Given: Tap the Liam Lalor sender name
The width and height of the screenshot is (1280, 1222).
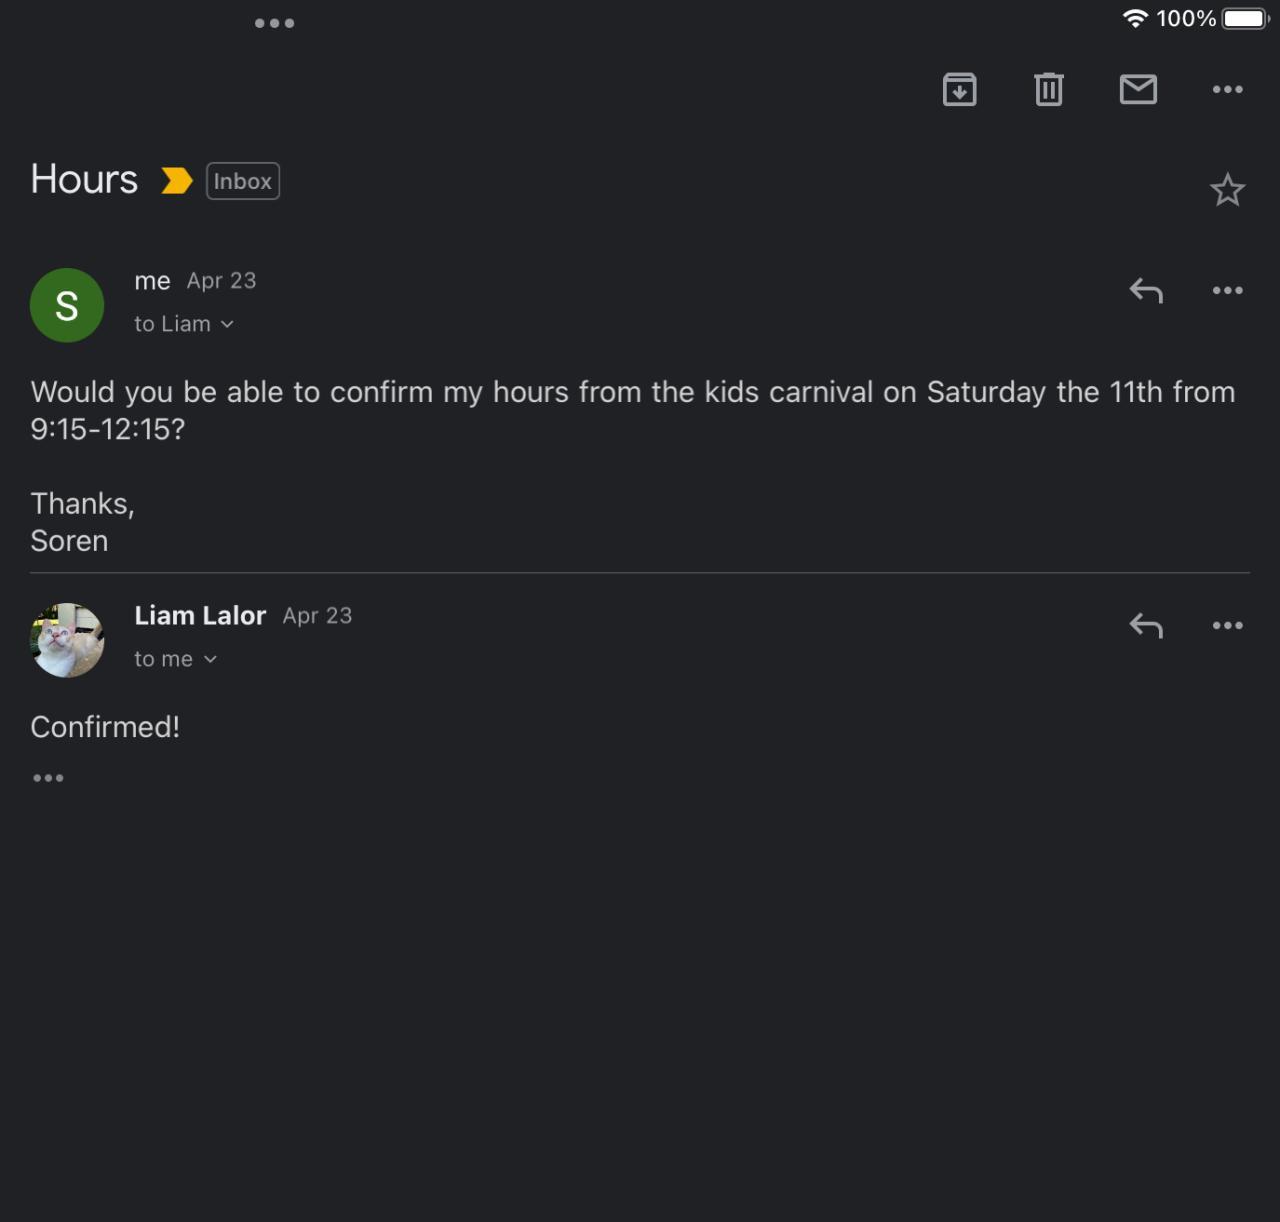Looking at the screenshot, I should coord(200,616).
